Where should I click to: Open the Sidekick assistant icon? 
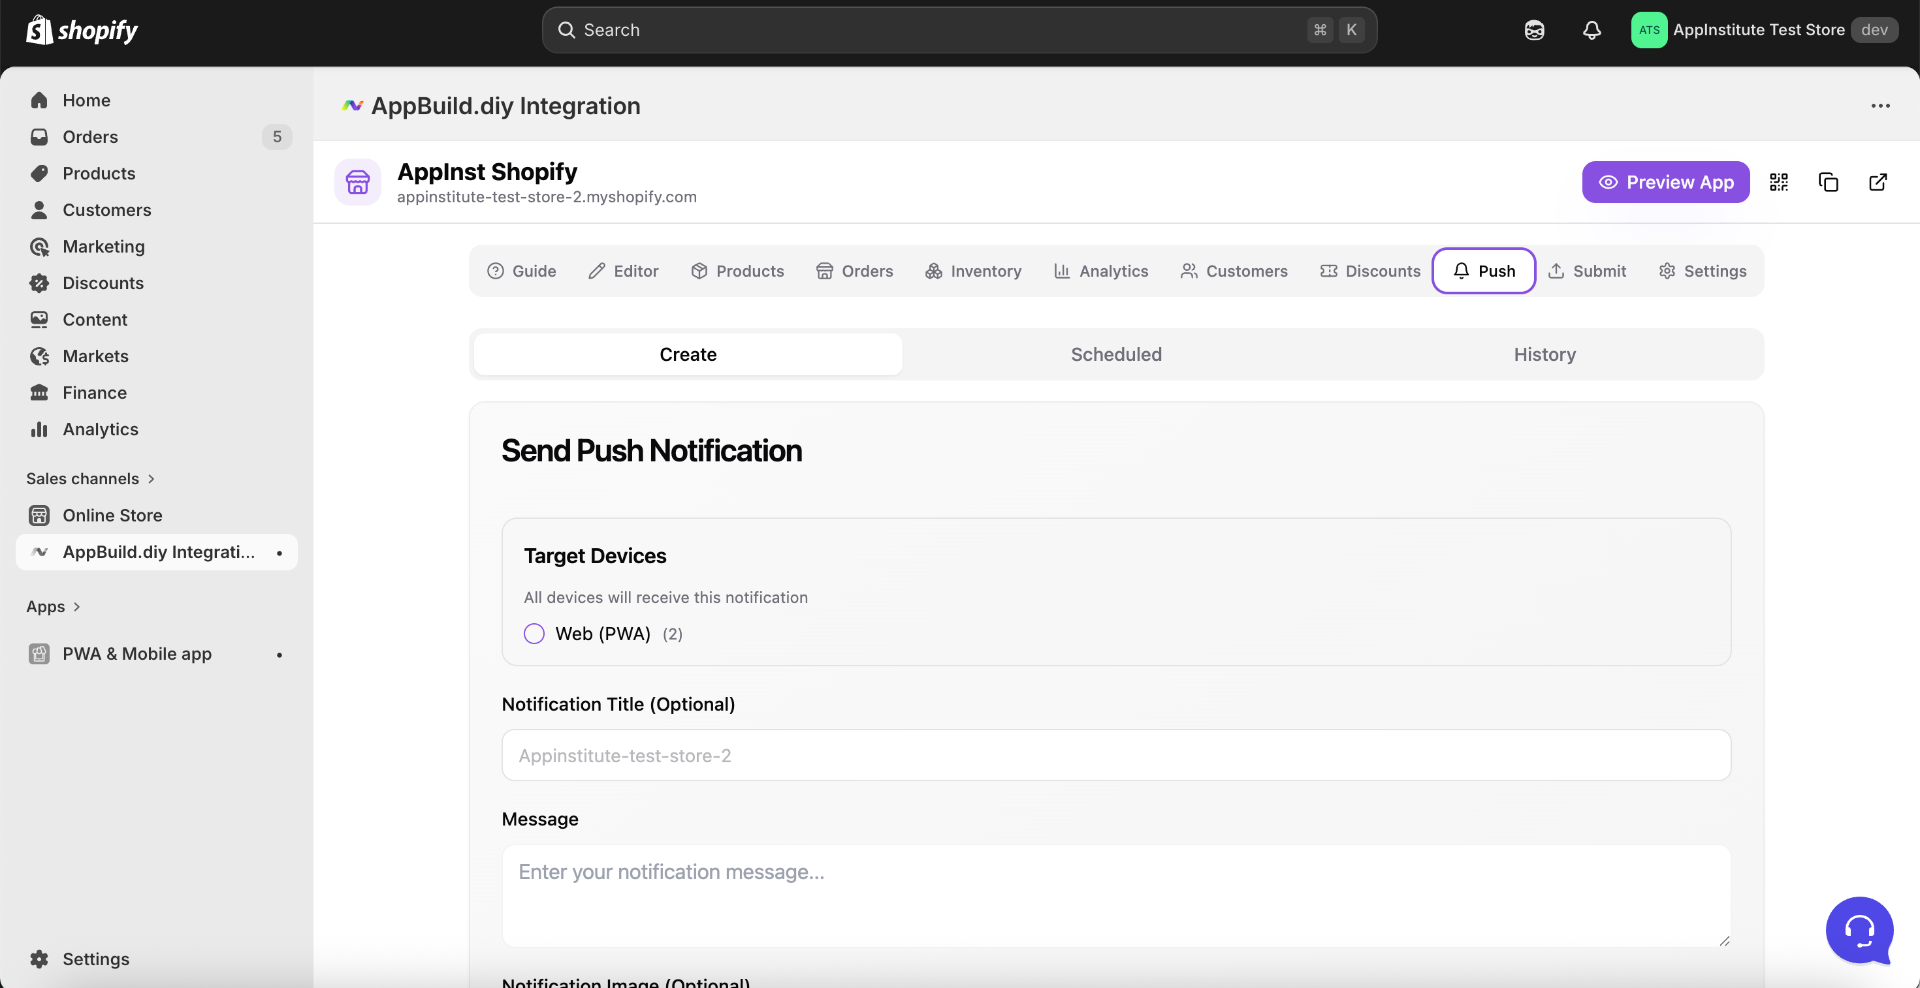pyautogui.click(x=1534, y=30)
